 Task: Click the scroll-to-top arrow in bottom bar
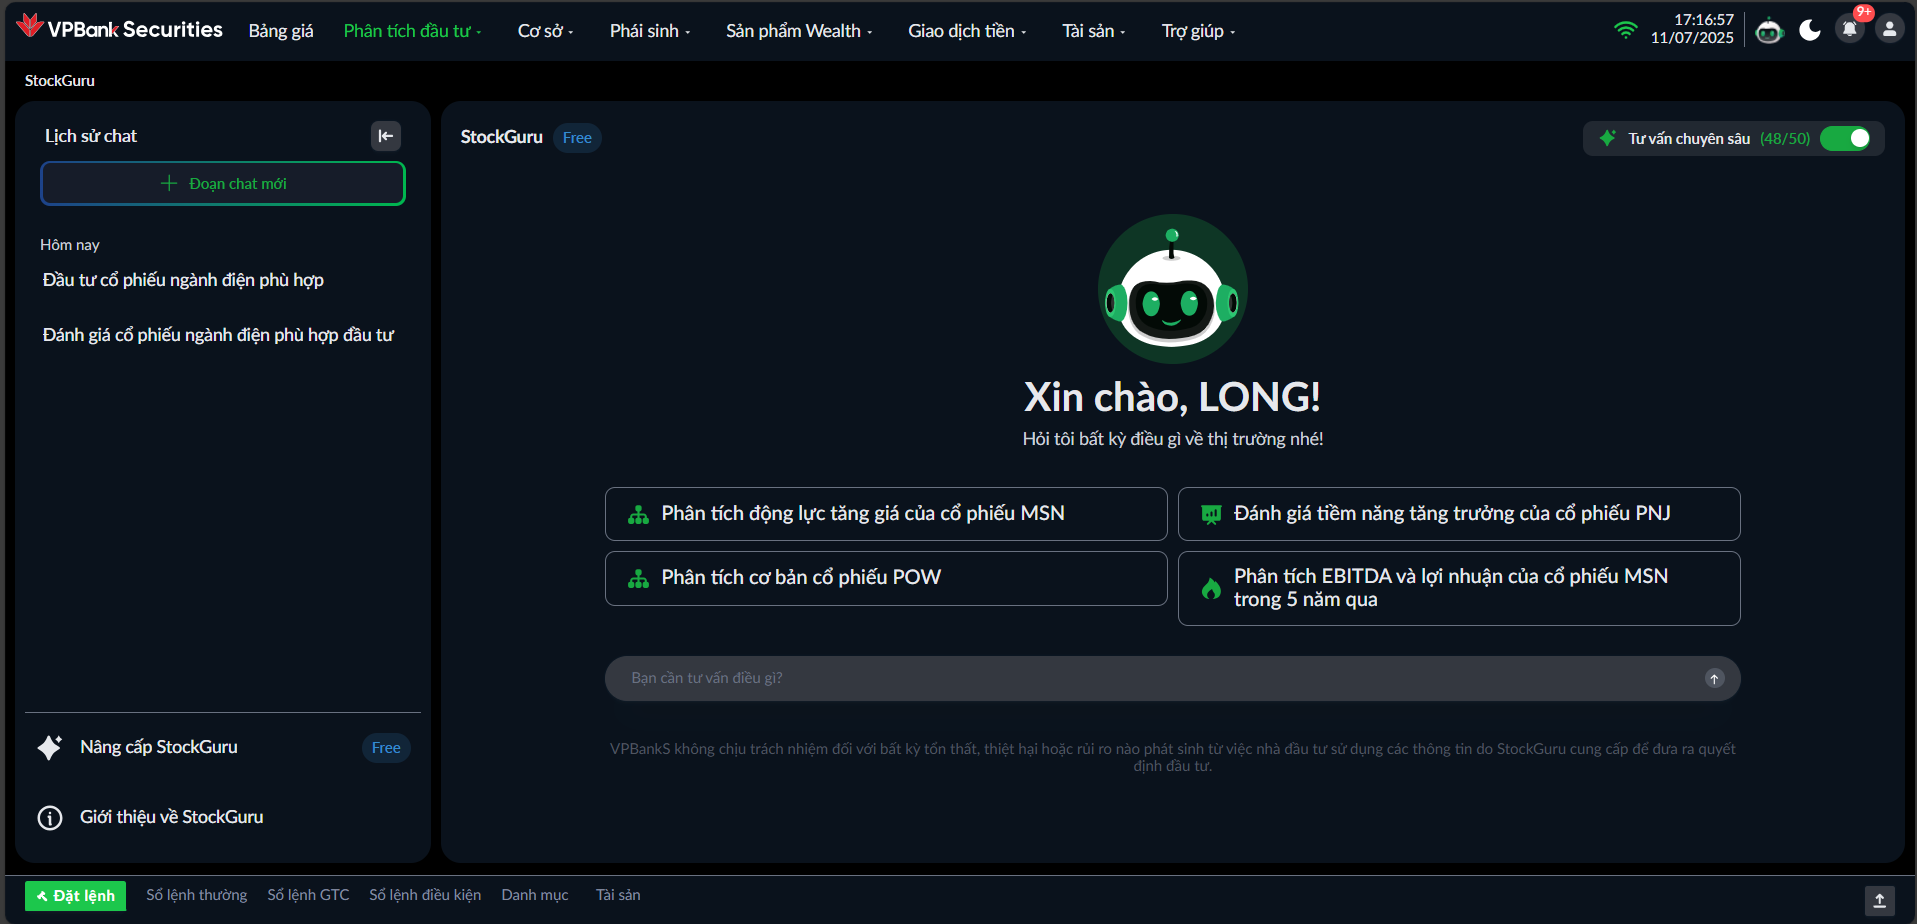tap(1879, 900)
